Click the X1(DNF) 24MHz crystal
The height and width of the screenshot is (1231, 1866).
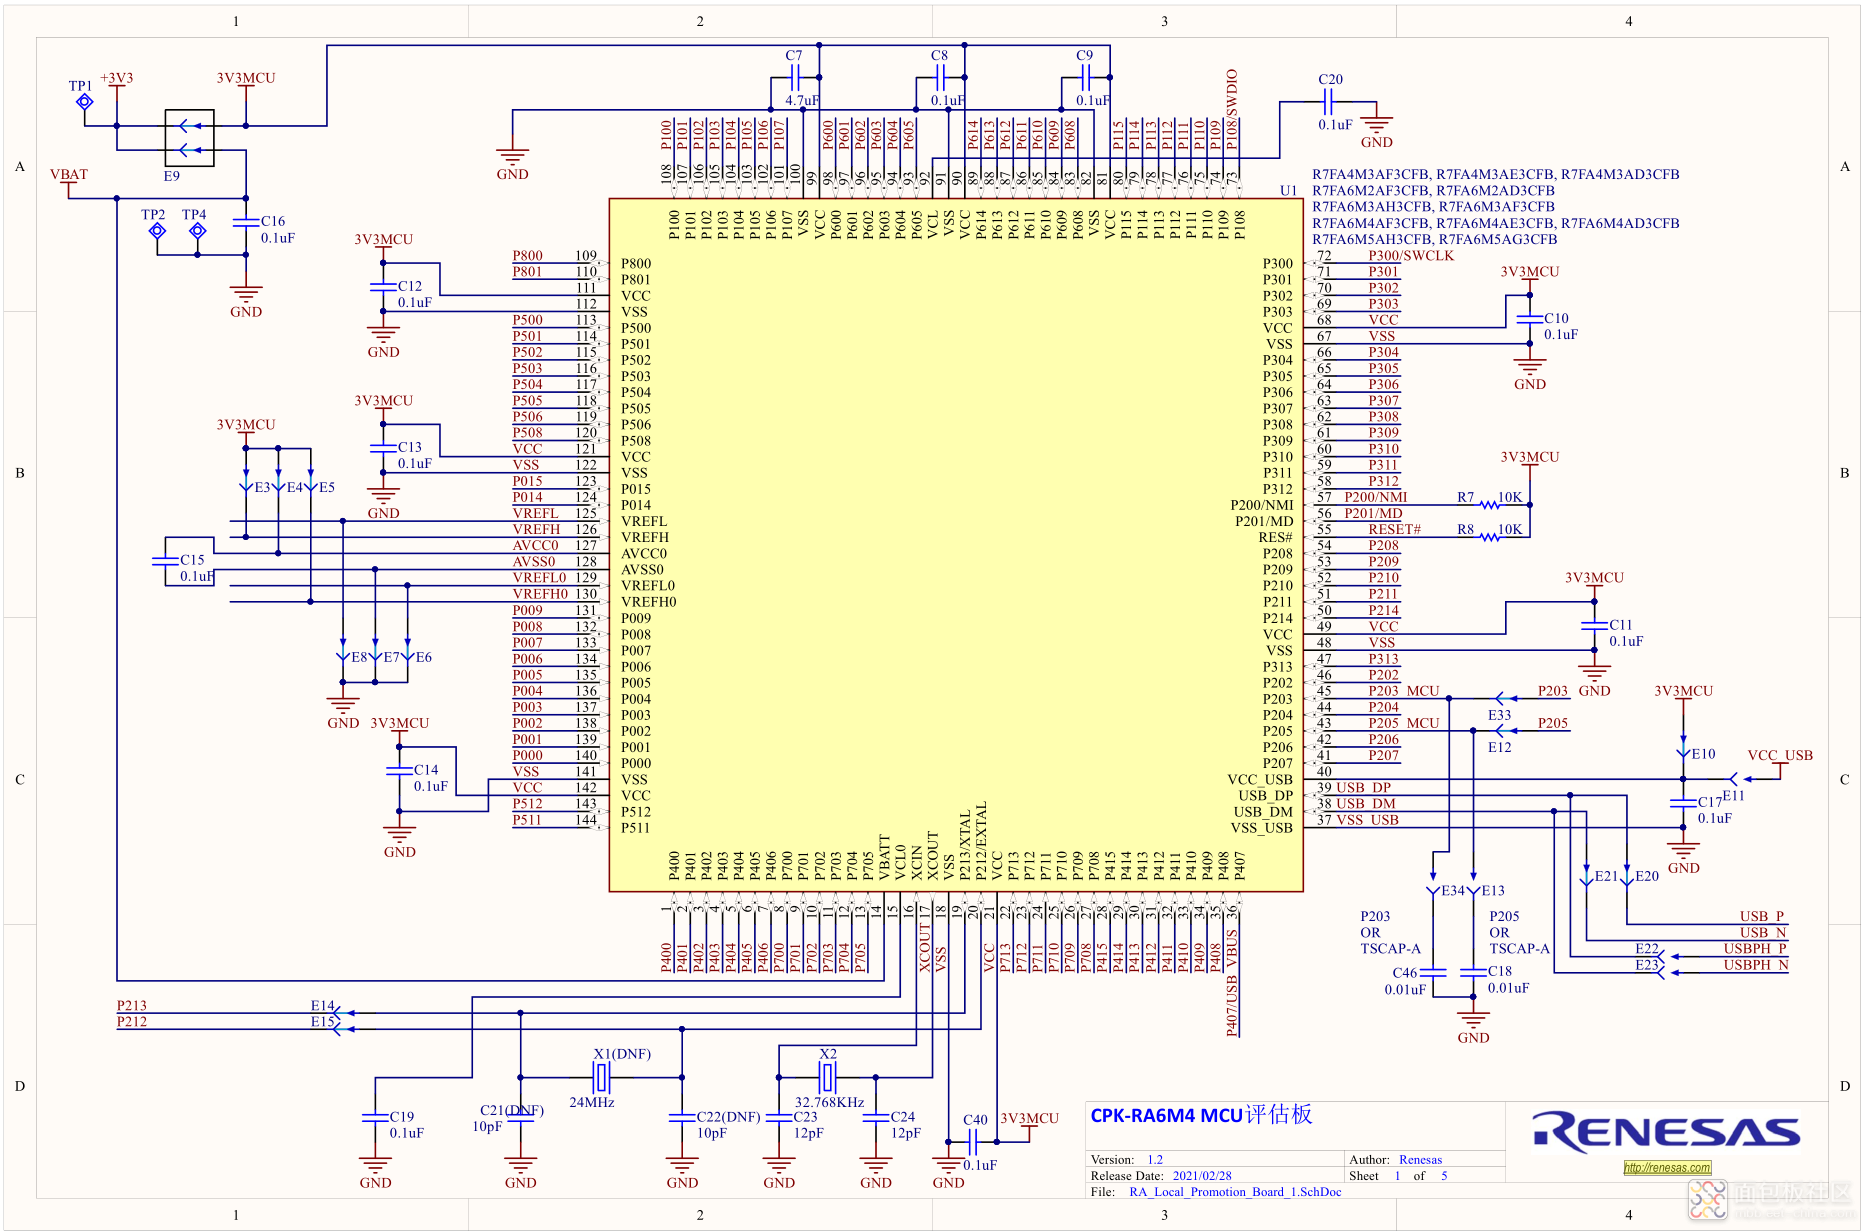click(601, 1077)
